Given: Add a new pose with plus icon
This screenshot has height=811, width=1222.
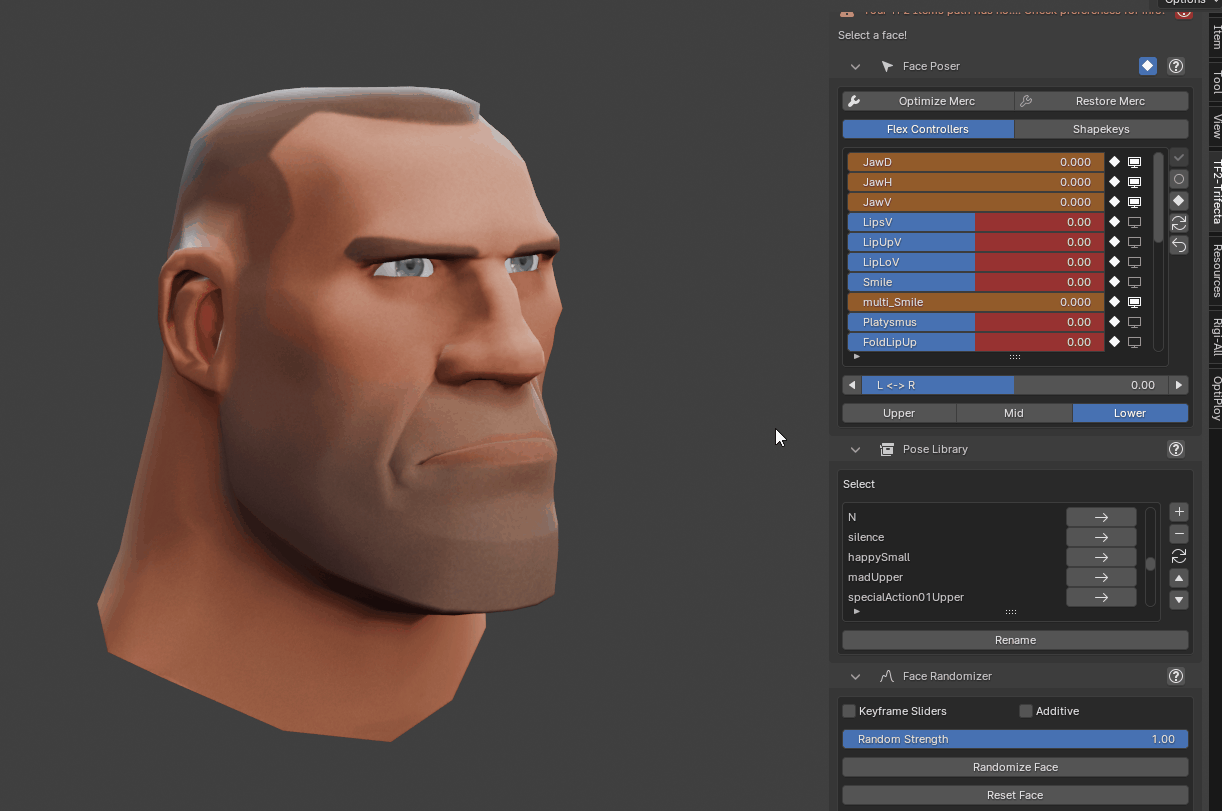Looking at the screenshot, I should (x=1179, y=512).
